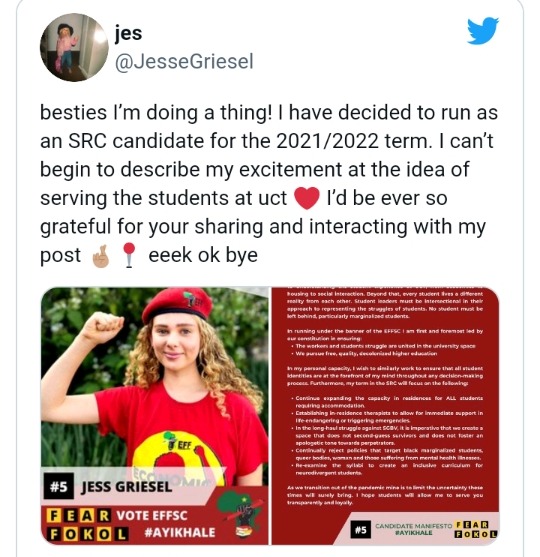Click the #AYIKHALE hashtag on the poster
Image resolution: width=540 pixels, height=557 pixels.
tap(180, 532)
